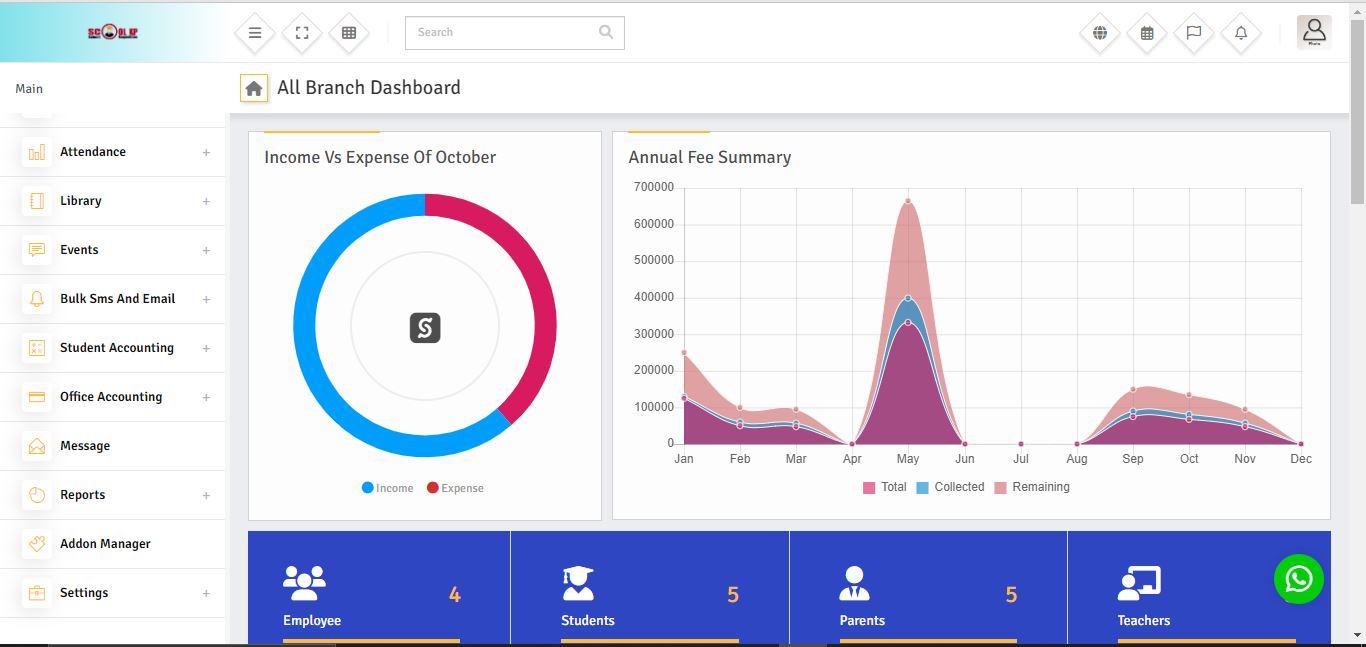Open the Message menu item

85,446
